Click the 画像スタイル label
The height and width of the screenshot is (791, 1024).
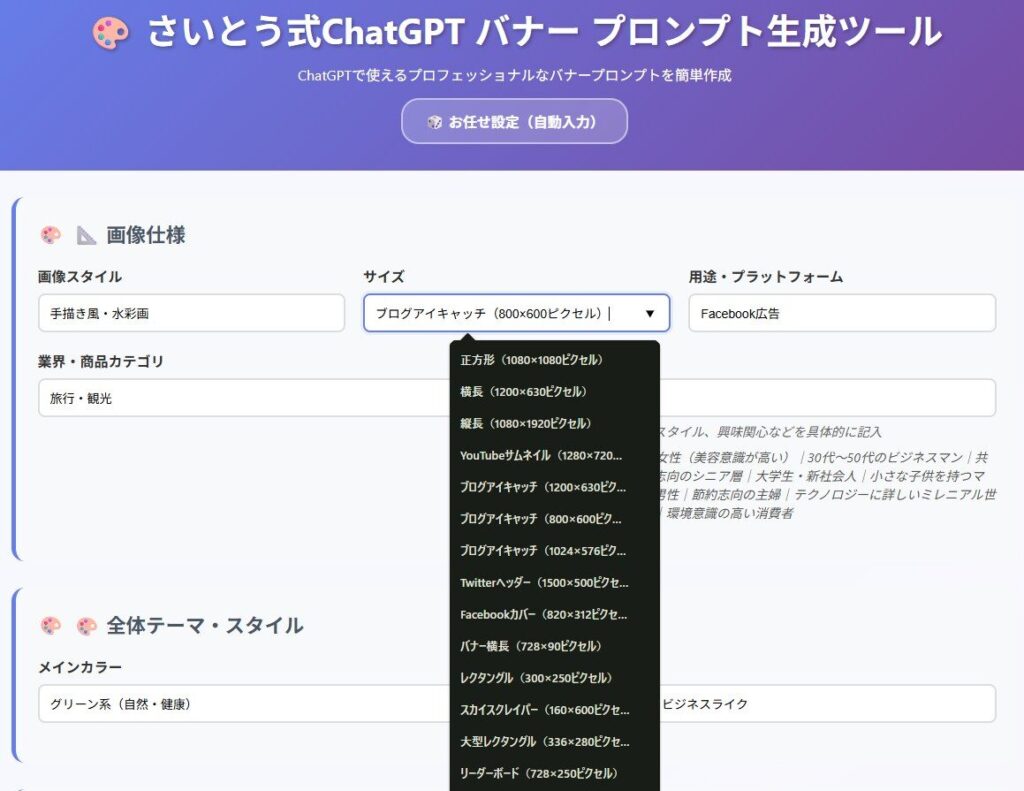(x=80, y=277)
